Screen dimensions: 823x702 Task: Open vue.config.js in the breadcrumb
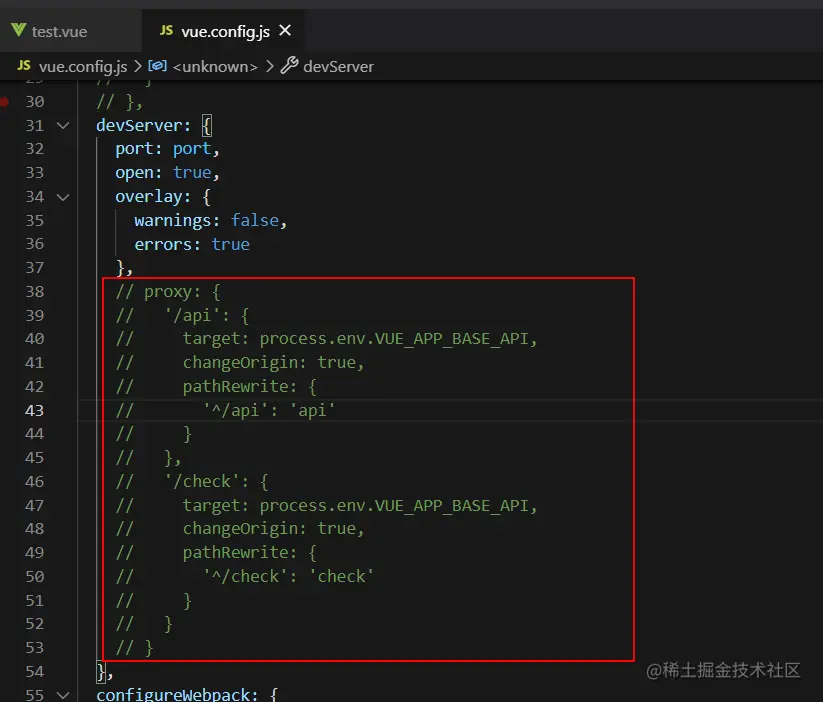tap(83, 67)
